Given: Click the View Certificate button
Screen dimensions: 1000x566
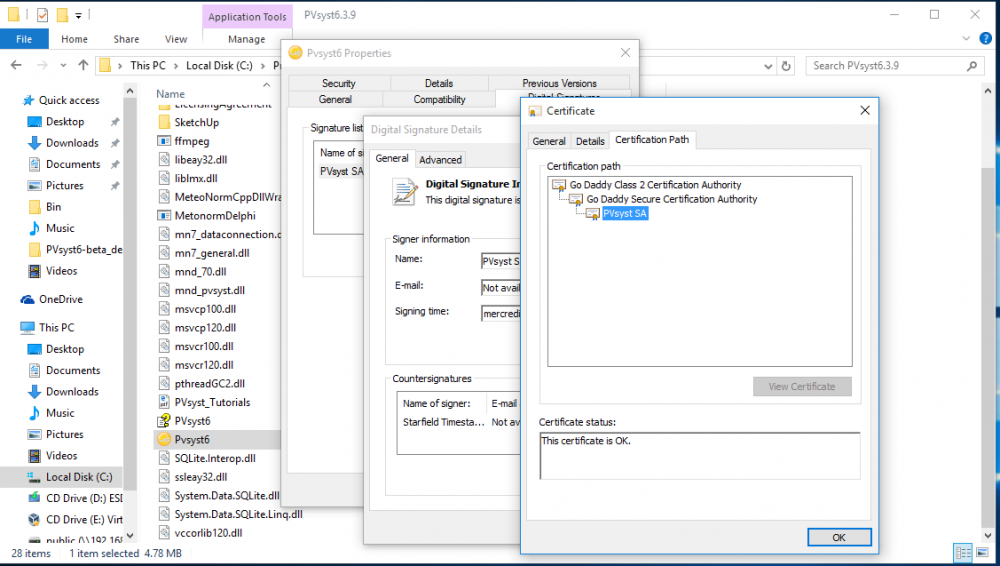Looking at the screenshot, I should (x=802, y=387).
